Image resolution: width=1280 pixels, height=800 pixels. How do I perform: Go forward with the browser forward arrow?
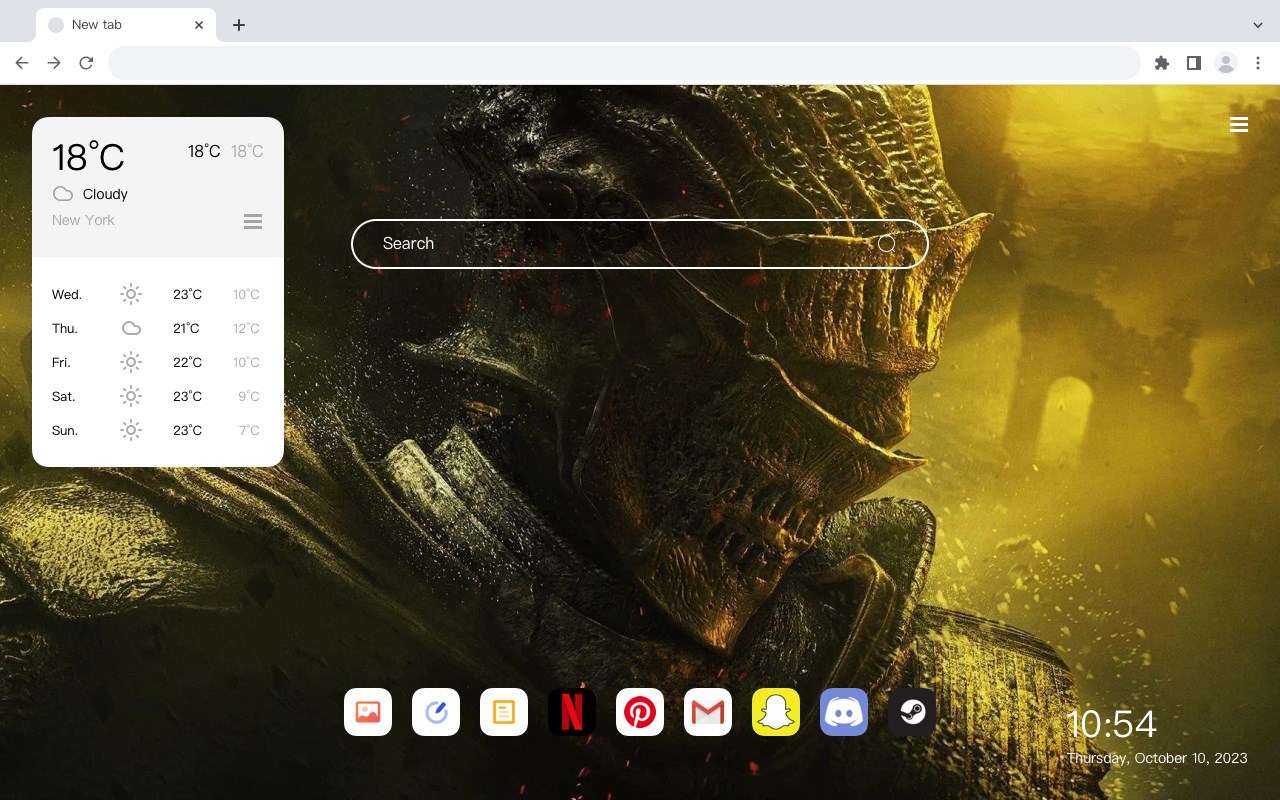(54, 63)
